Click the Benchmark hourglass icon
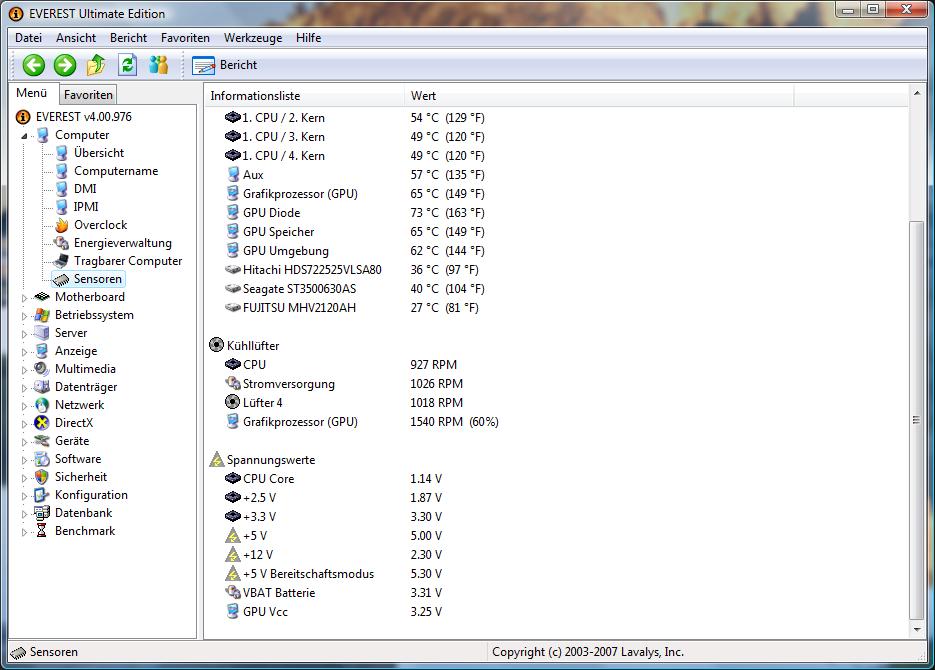 coord(42,531)
